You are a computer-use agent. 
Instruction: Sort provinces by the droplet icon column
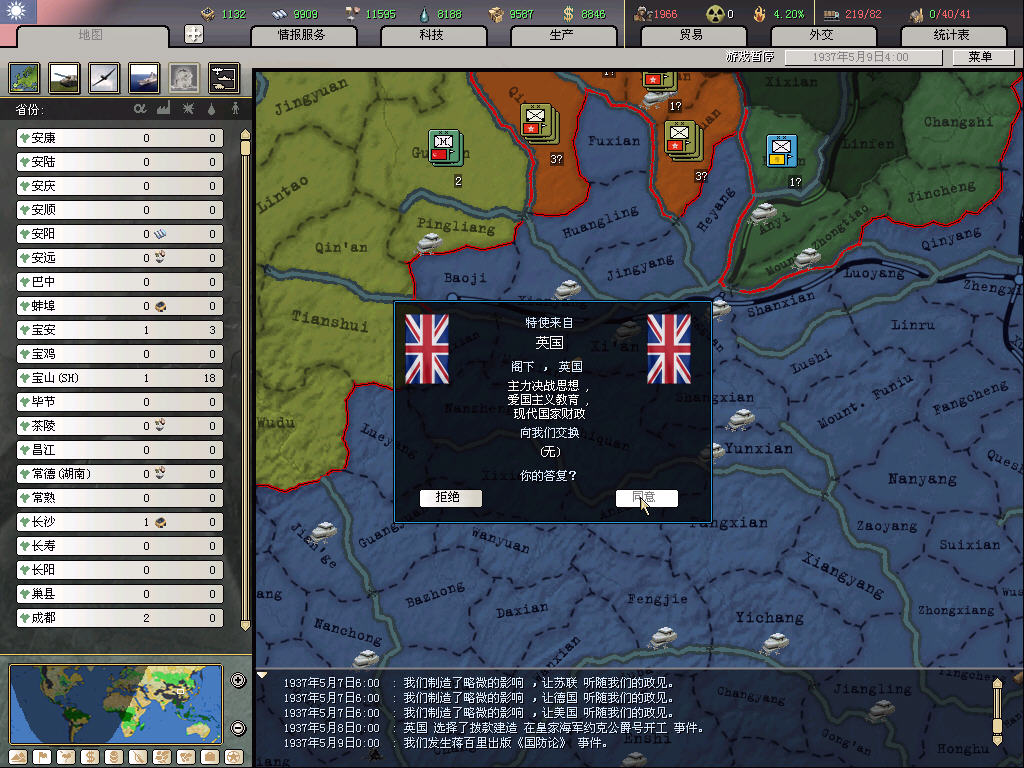point(212,109)
